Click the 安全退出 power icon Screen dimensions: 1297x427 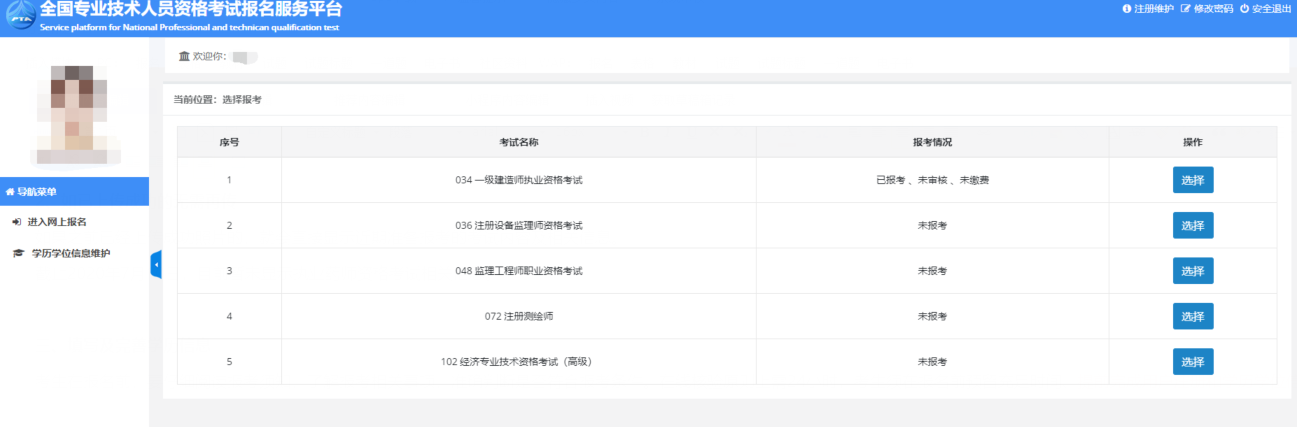[x=1245, y=9]
